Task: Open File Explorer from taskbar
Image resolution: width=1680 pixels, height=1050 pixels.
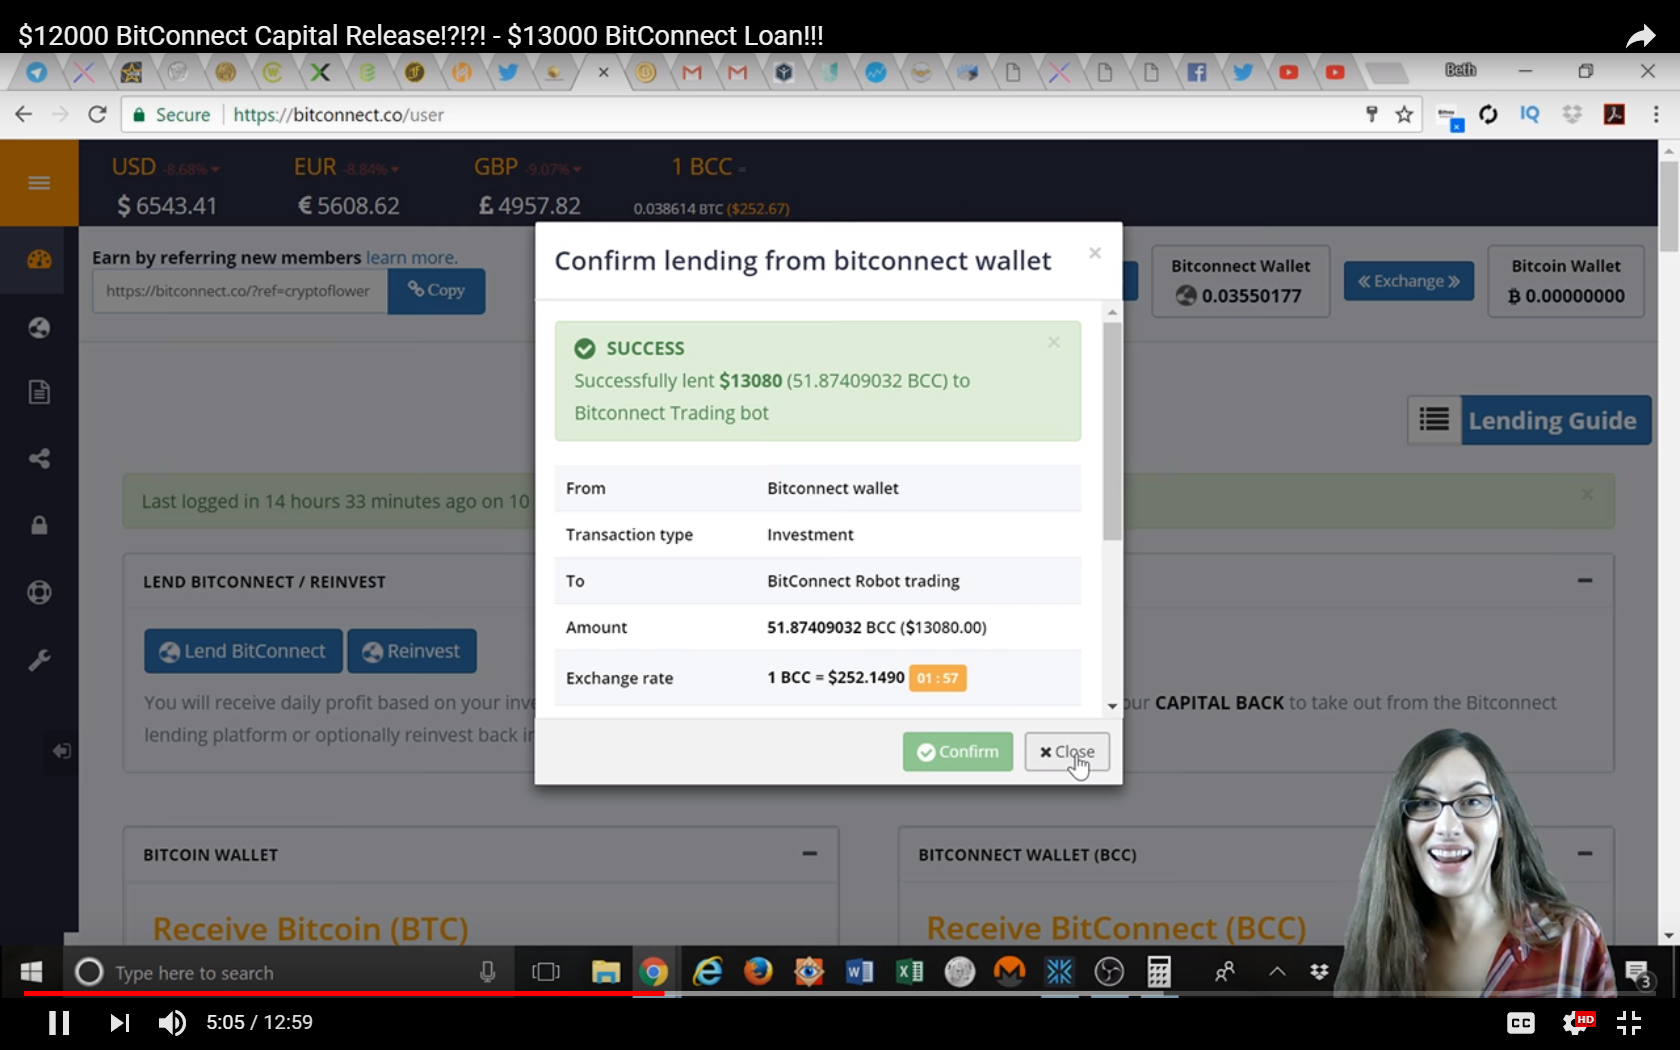Action: [x=605, y=971]
